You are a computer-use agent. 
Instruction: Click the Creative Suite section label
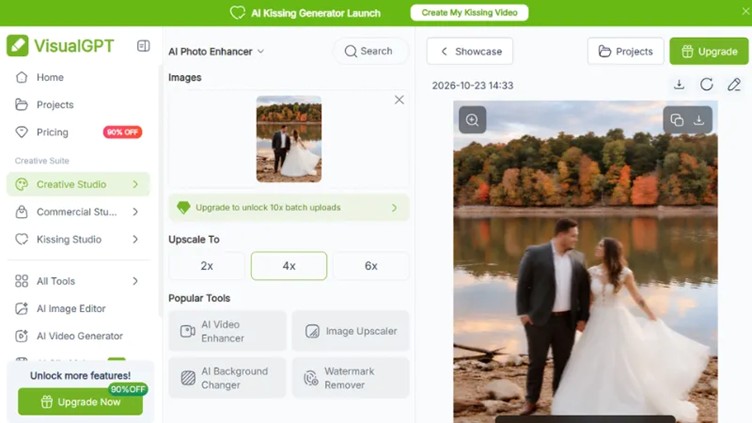click(x=42, y=161)
